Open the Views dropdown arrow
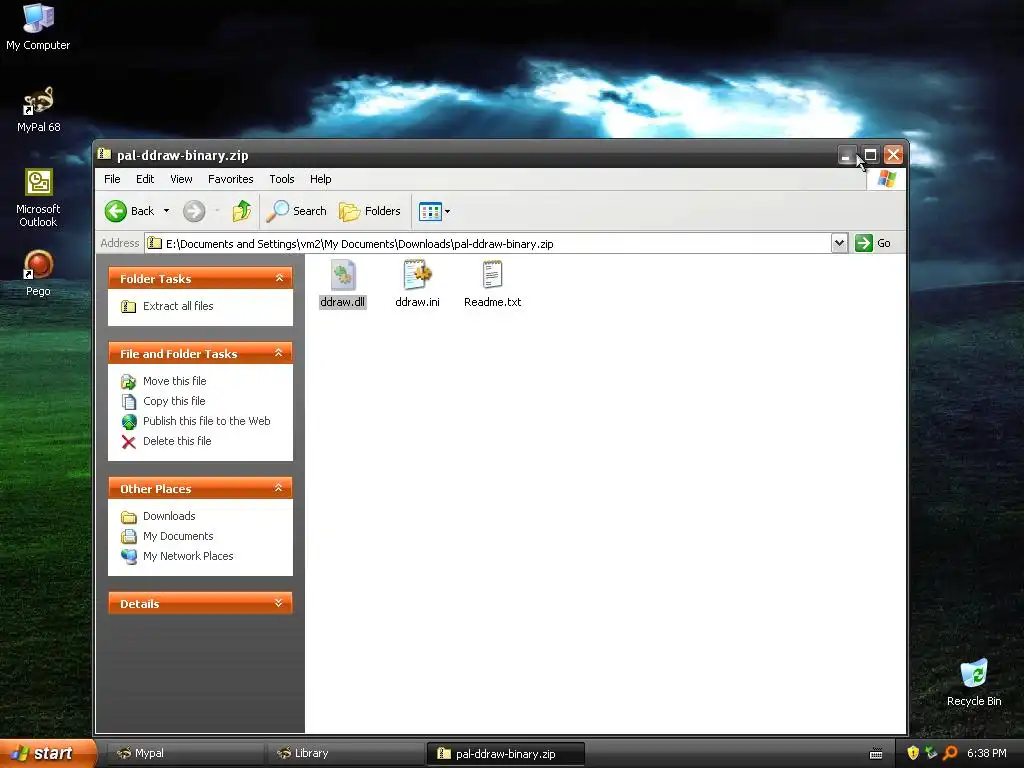This screenshot has height=768, width=1024. tap(447, 212)
